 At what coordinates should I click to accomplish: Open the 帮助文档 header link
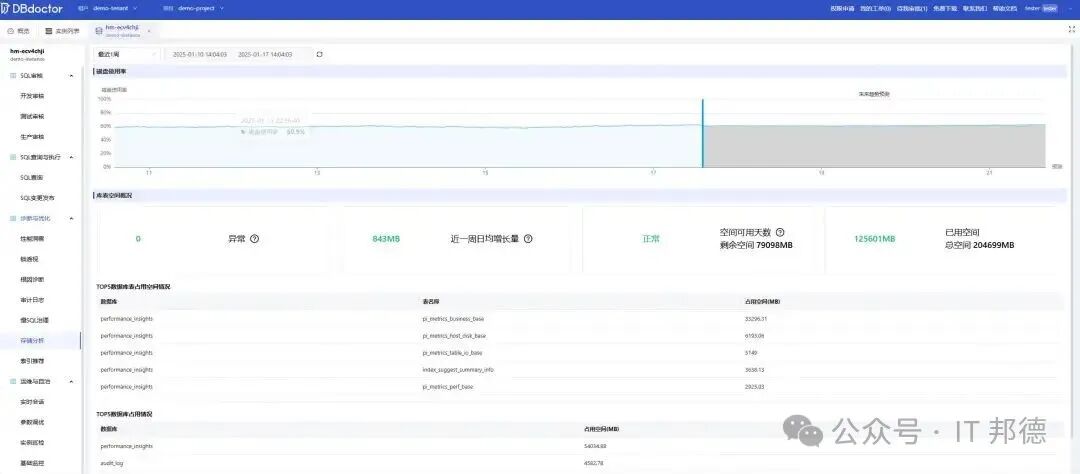1004,9
